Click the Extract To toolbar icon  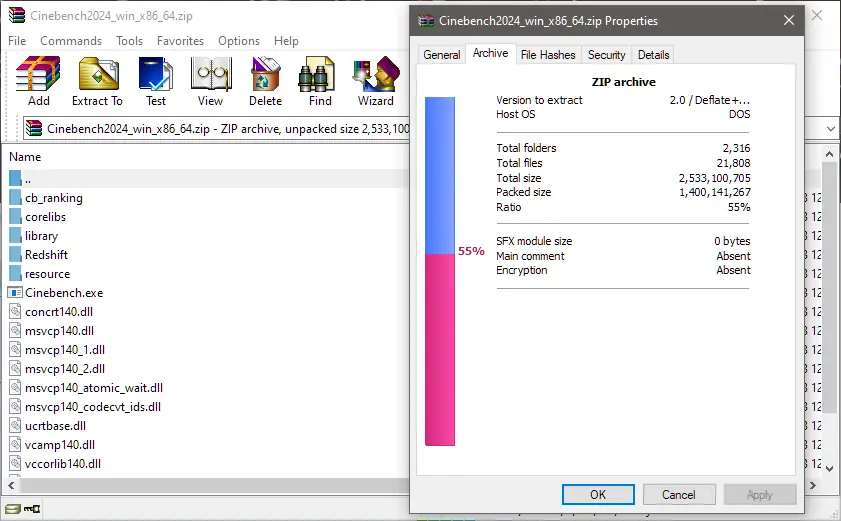98,74
